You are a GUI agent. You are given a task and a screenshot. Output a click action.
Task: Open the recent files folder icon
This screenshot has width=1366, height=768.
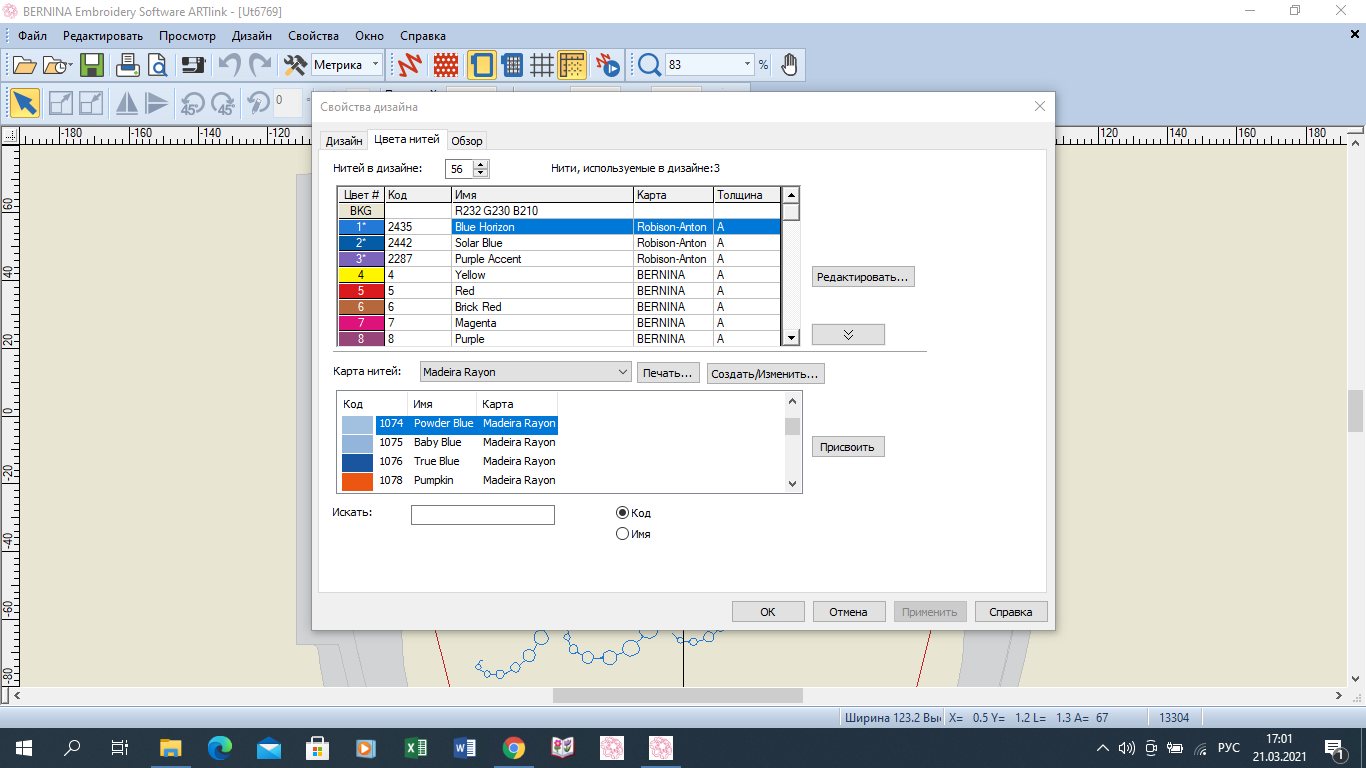click(58, 65)
